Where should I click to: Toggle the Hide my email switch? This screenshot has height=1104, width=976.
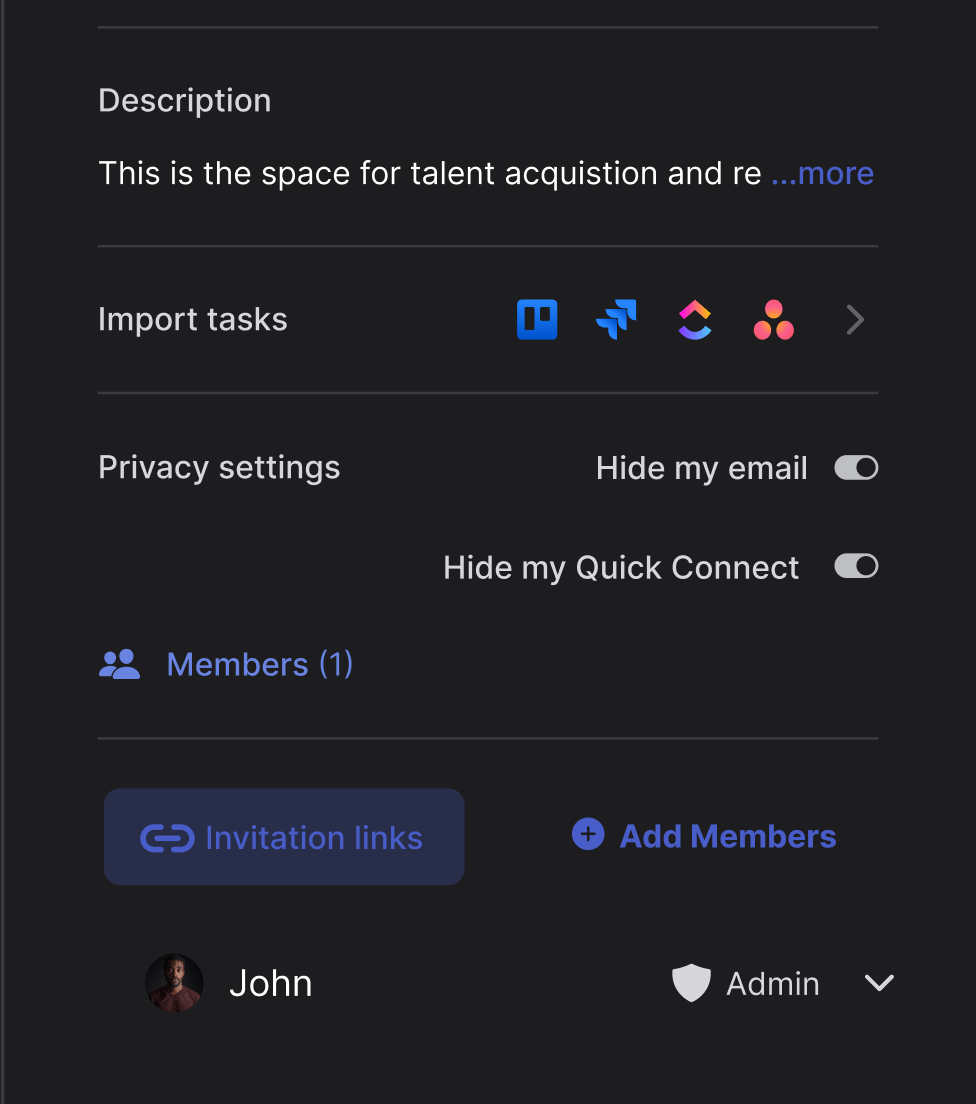856,468
